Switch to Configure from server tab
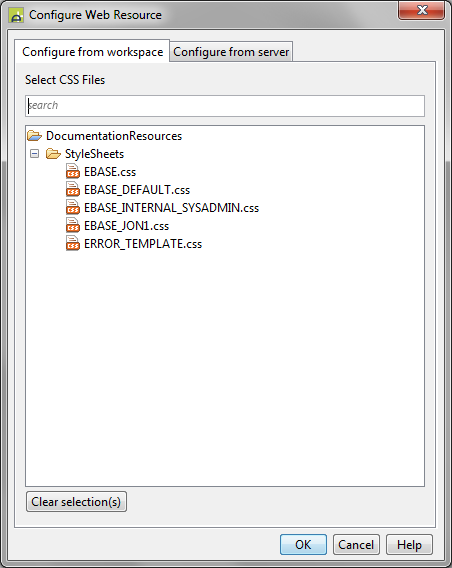This screenshot has width=452, height=568. click(231, 52)
